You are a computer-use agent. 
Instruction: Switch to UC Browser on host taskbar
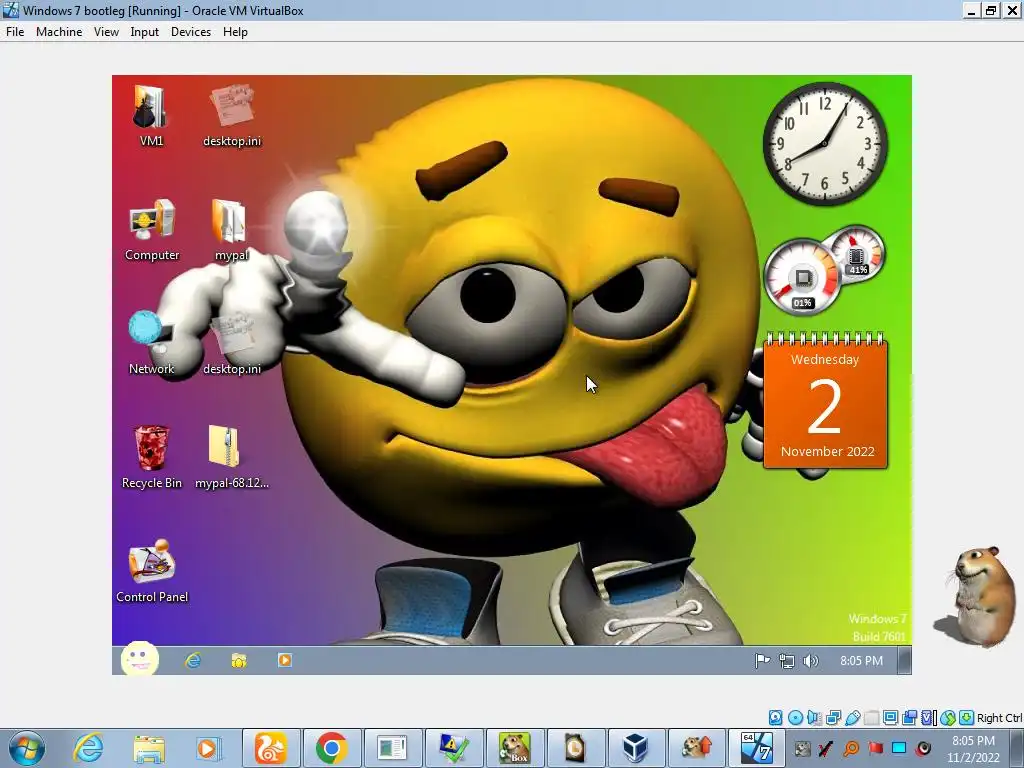coord(271,748)
